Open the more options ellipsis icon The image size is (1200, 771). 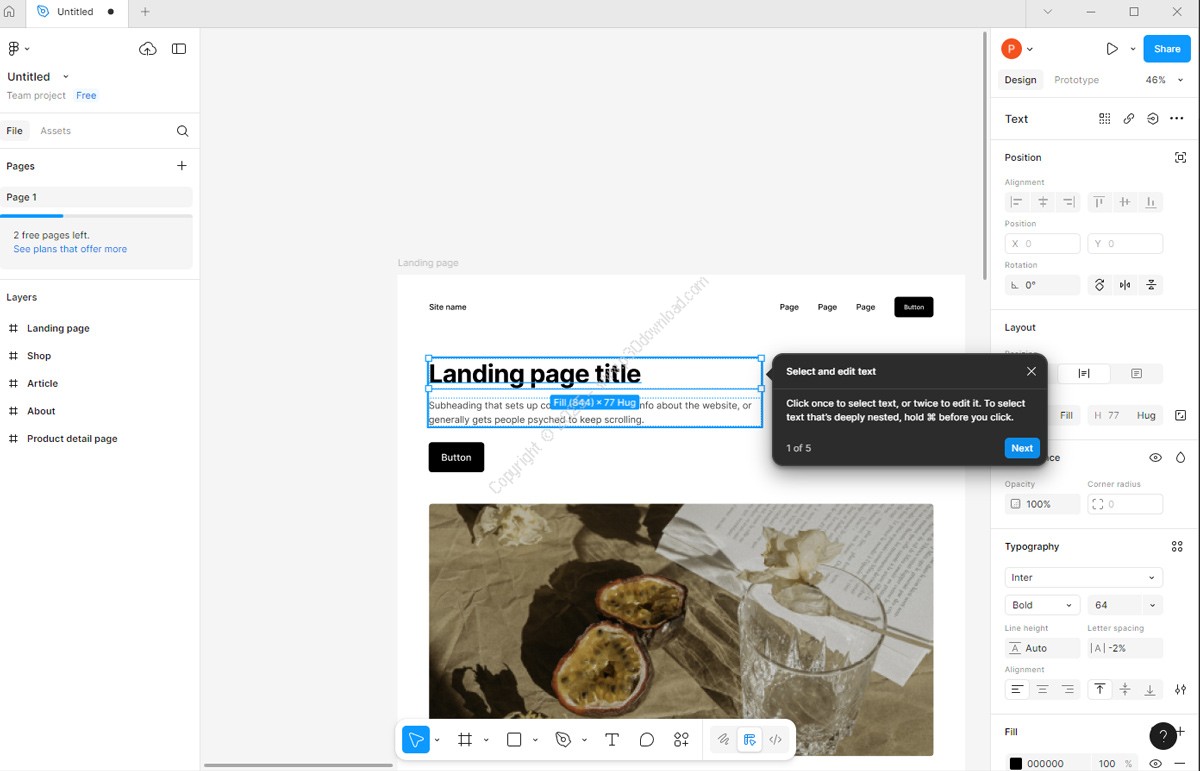(1177, 118)
